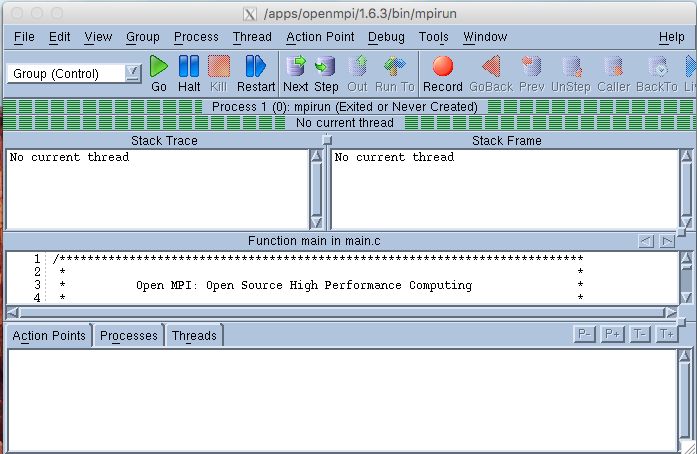Open the Help menu

click(672, 37)
